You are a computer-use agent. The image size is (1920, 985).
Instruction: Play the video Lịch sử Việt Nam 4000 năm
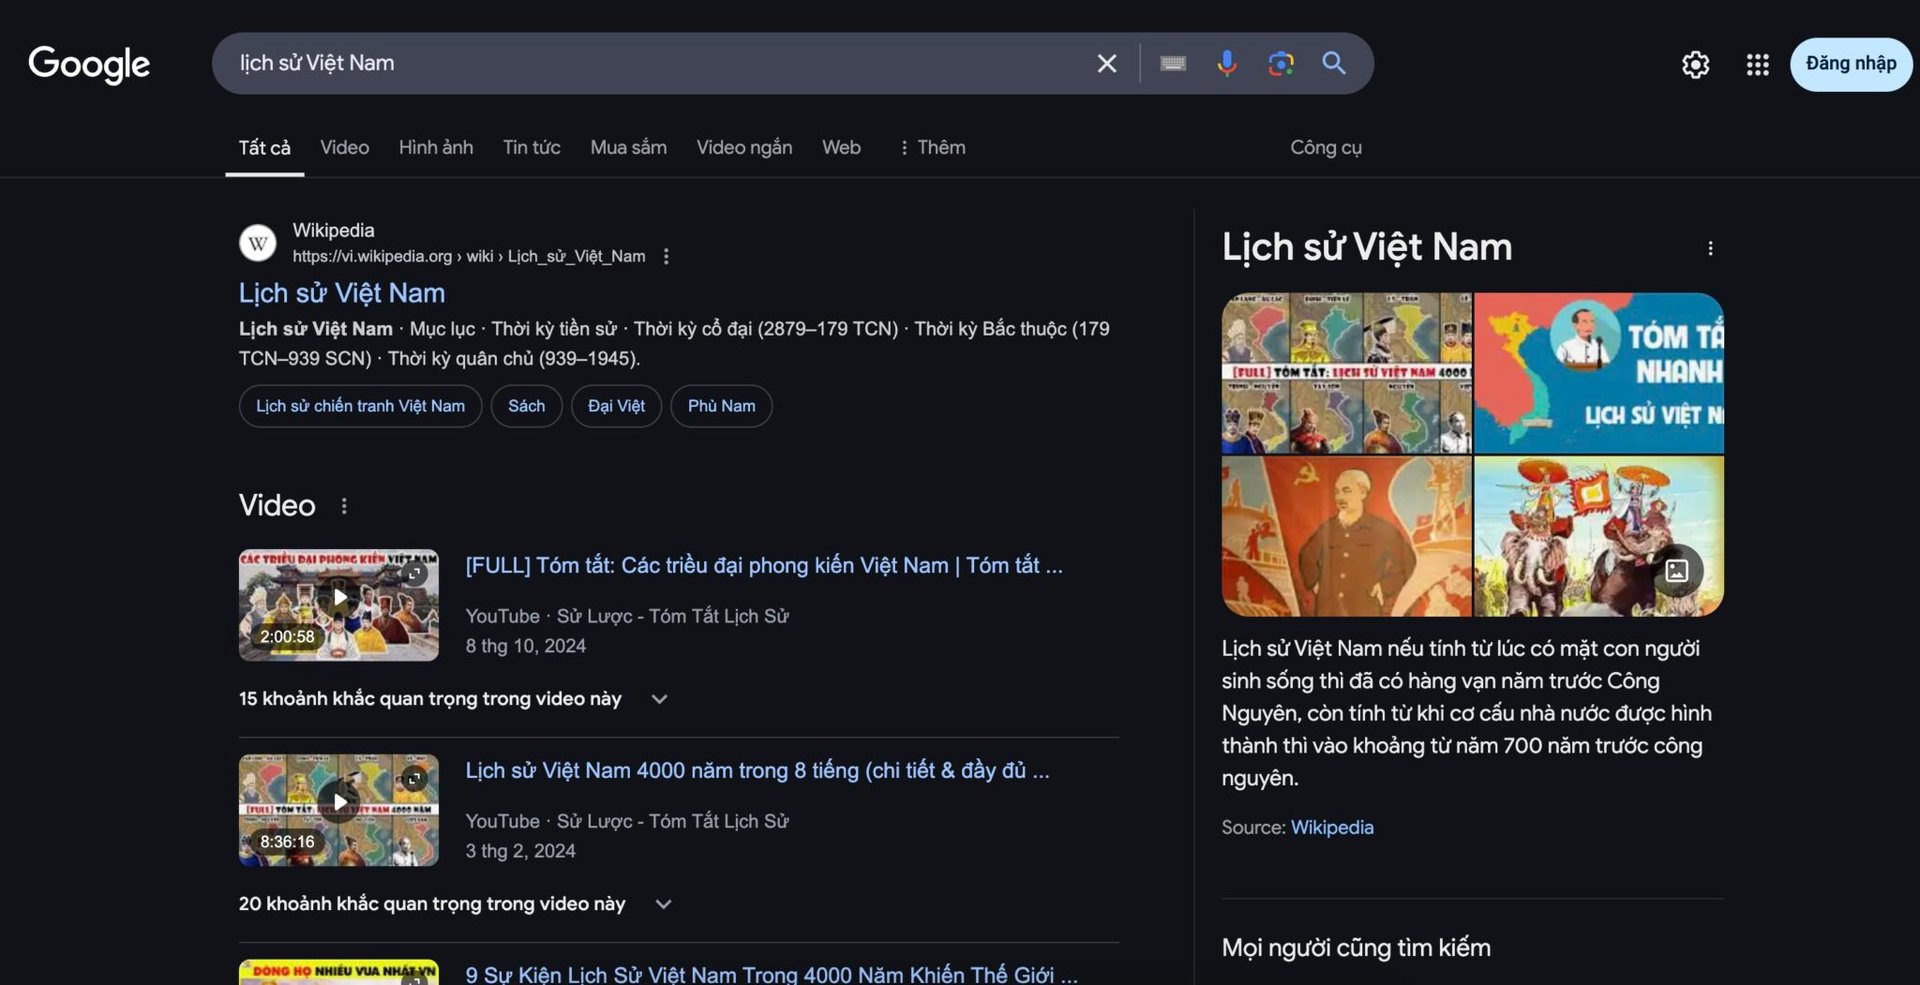click(338, 801)
